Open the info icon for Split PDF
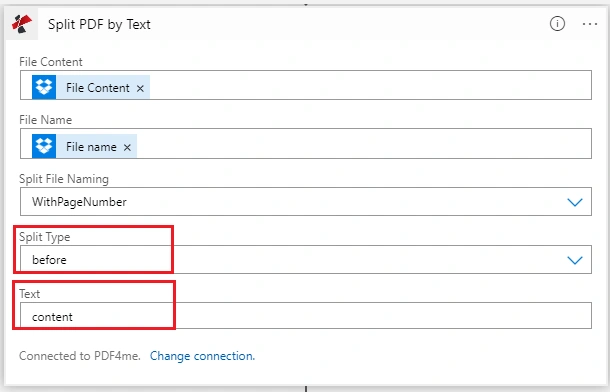The height and width of the screenshot is (392, 610). (x=557, y=24)
